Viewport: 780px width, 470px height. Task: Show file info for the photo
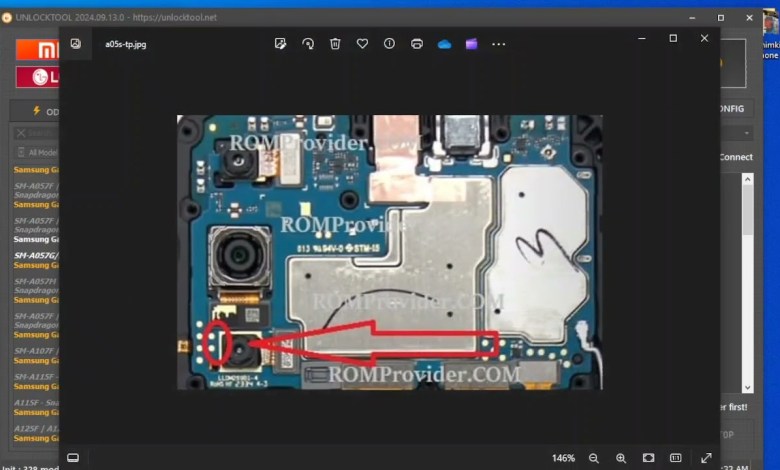click(390, 44)
